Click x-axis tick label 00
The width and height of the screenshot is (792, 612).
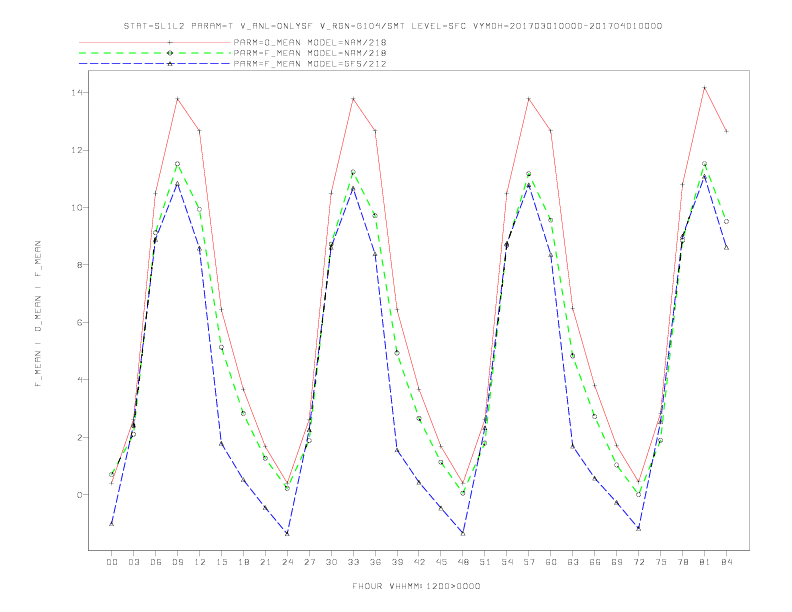112,562
